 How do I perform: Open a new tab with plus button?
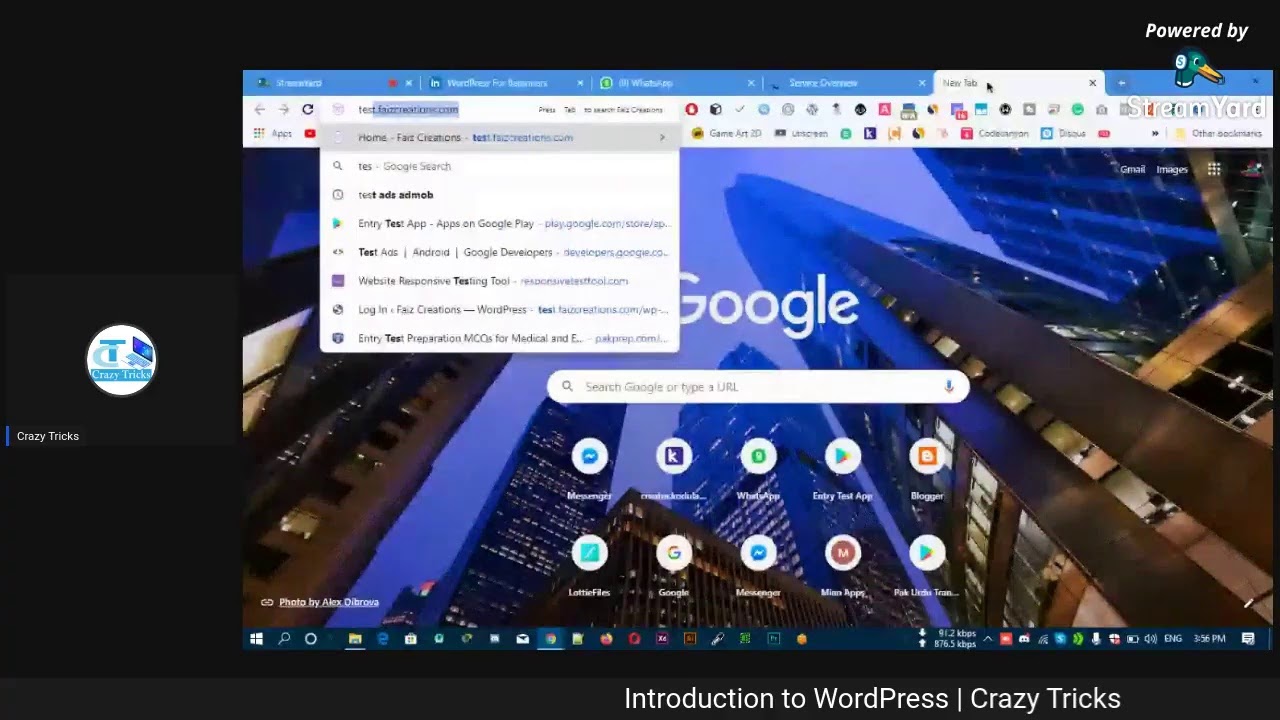pos(1122,83)
